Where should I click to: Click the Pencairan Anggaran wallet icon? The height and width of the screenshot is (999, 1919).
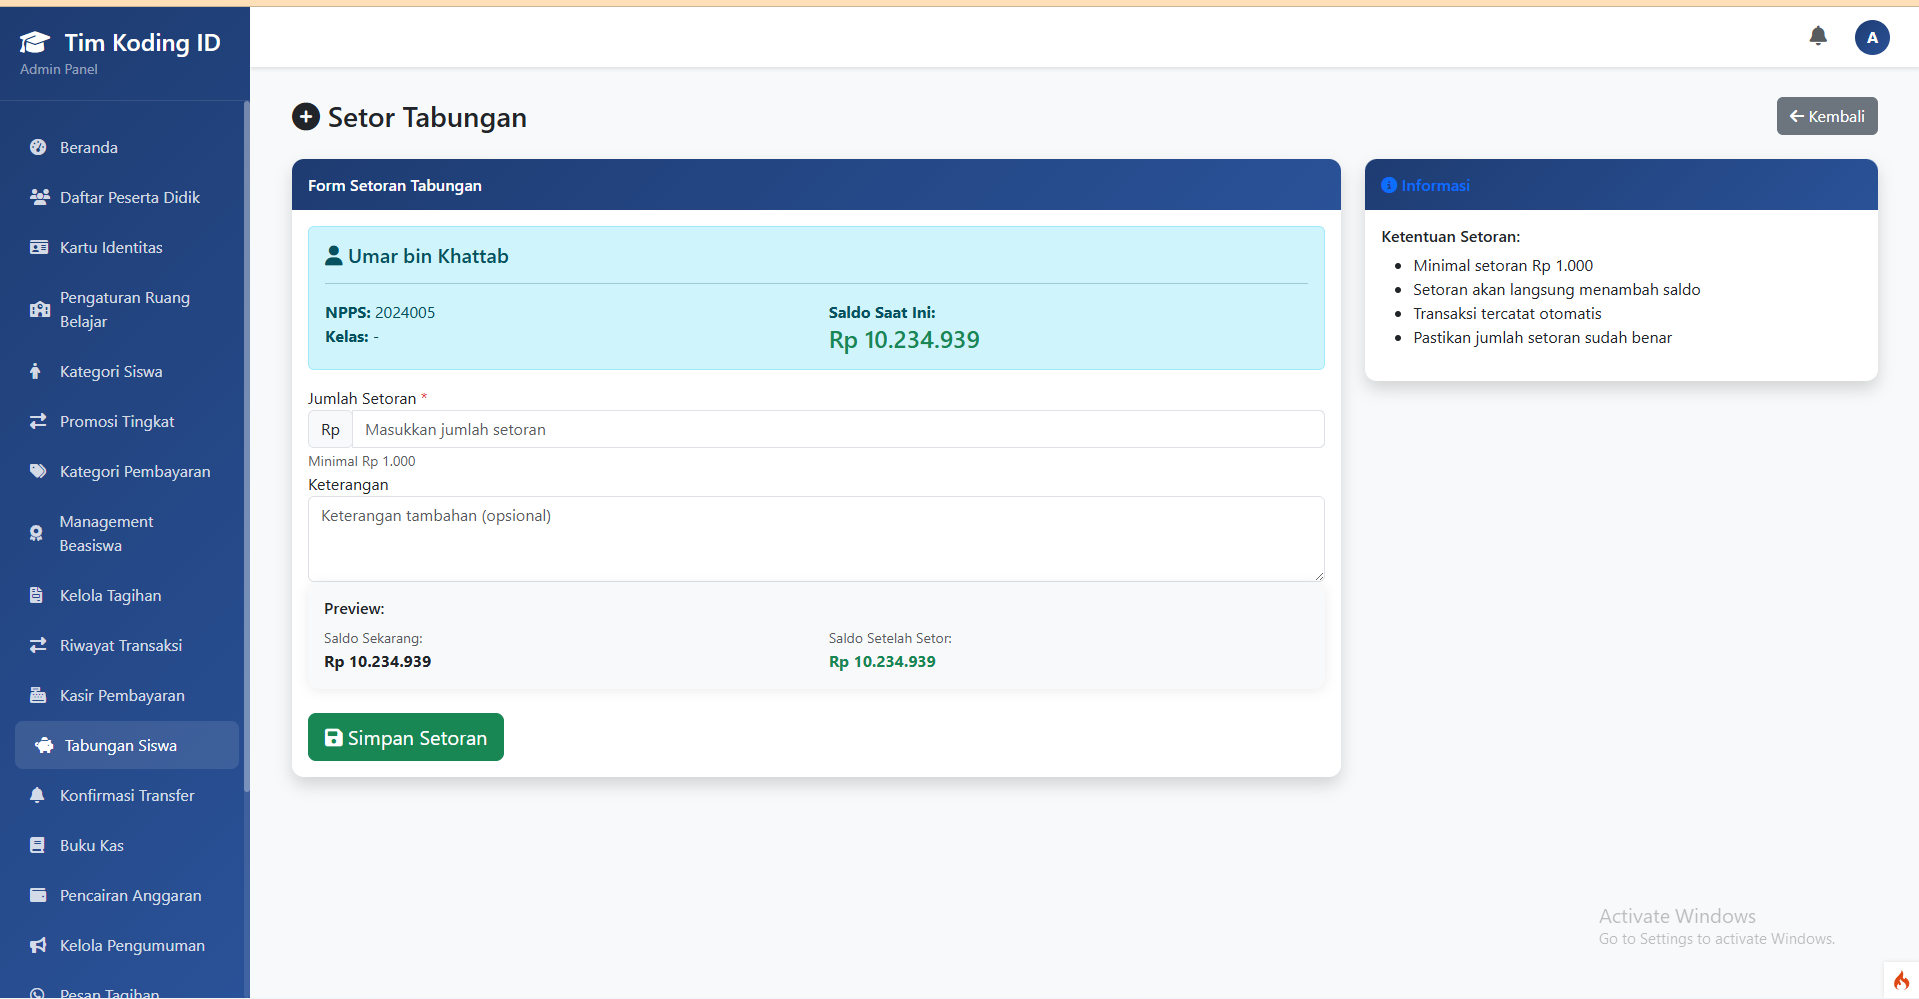[x=37, y=895]
